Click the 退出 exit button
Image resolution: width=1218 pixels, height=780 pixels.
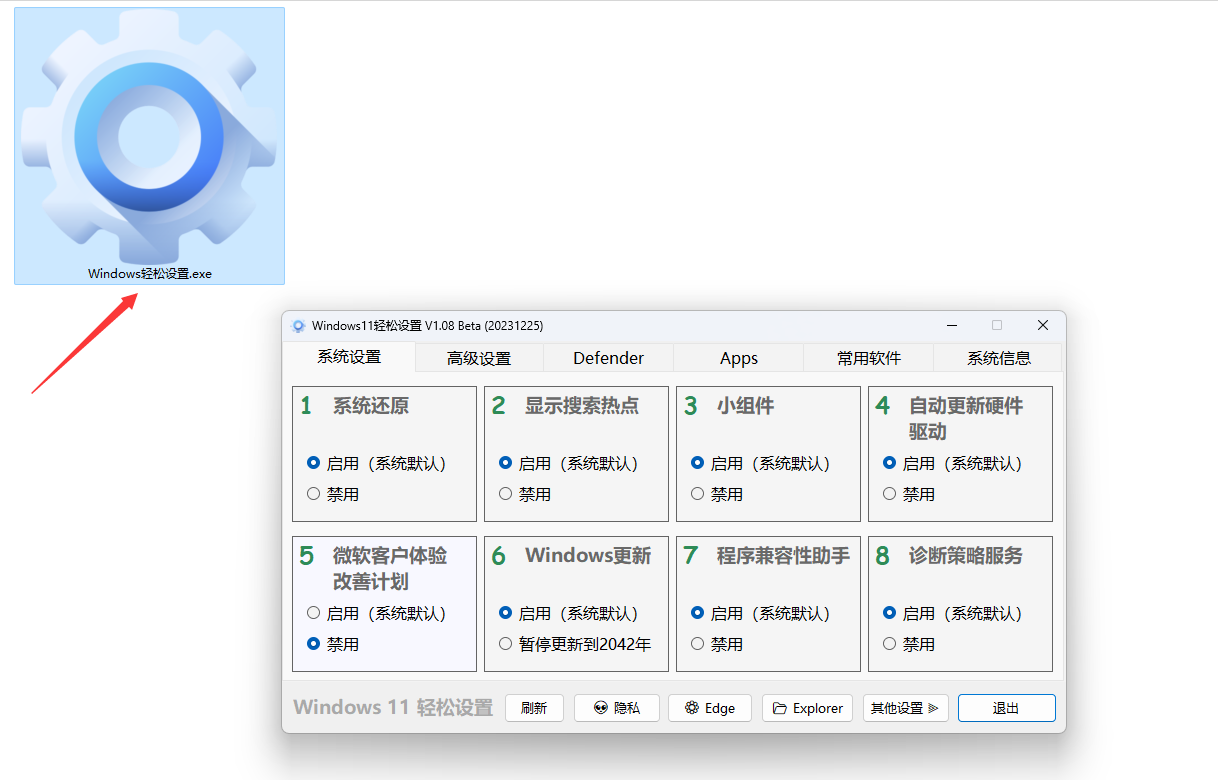(1006, 707)
